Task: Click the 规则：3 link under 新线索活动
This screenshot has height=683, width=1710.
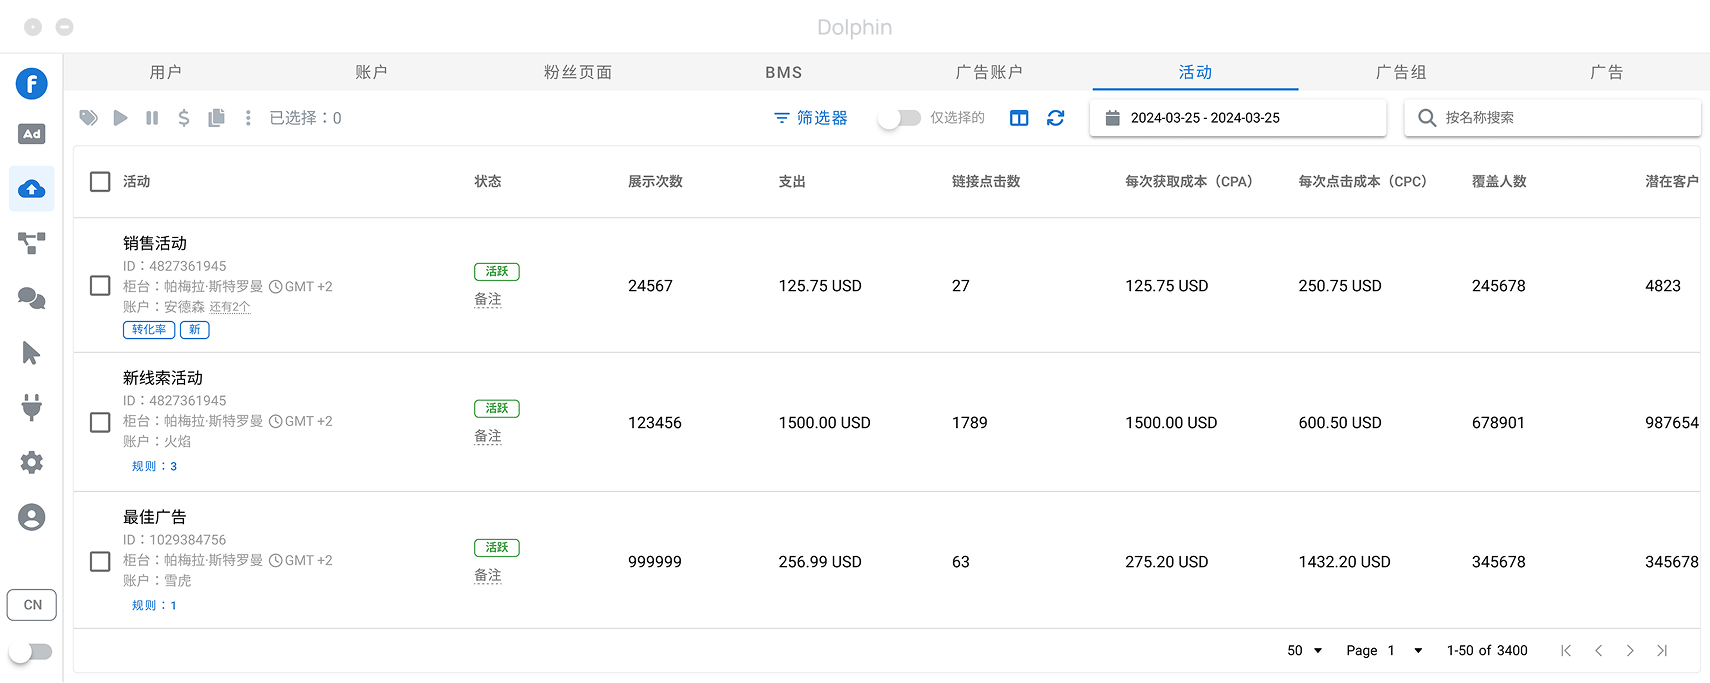Action: (x=154, y=466)
